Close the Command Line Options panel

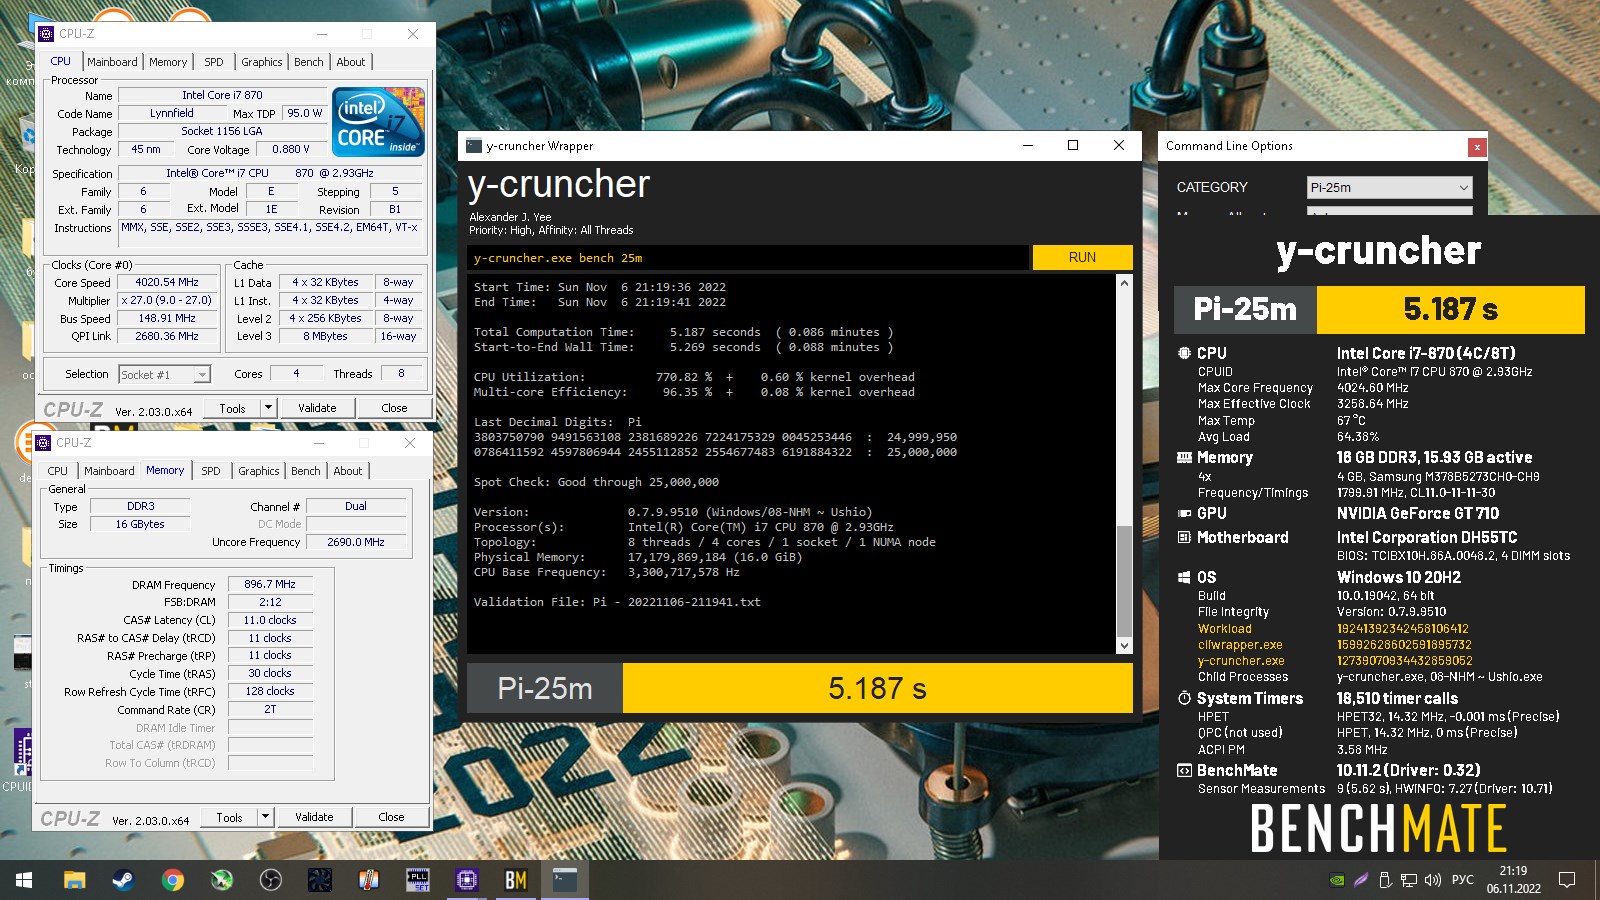1477,147
